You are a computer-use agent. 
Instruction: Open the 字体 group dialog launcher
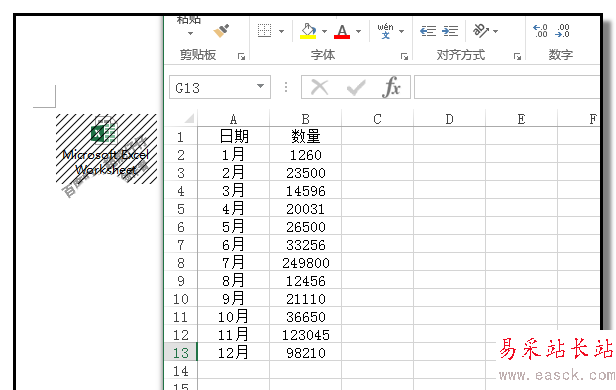(x=404, y=57)
